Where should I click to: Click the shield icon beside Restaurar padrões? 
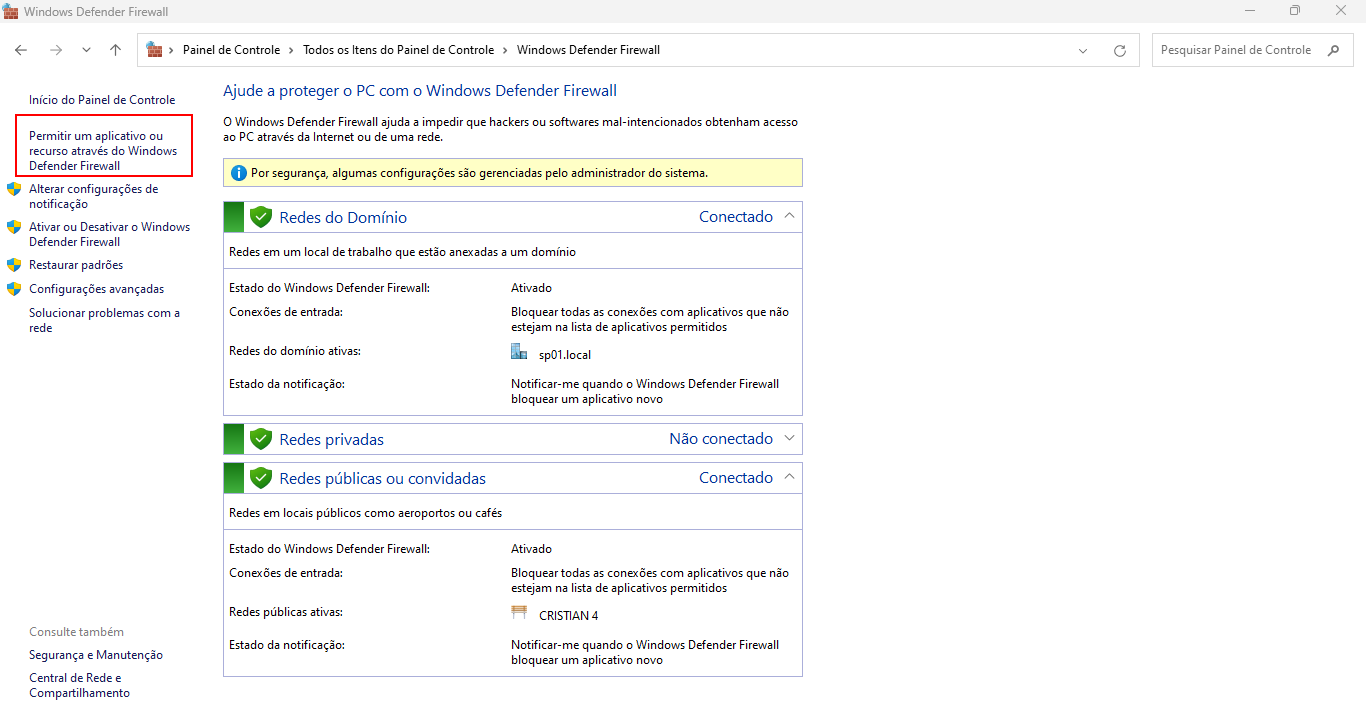[14, 265]
